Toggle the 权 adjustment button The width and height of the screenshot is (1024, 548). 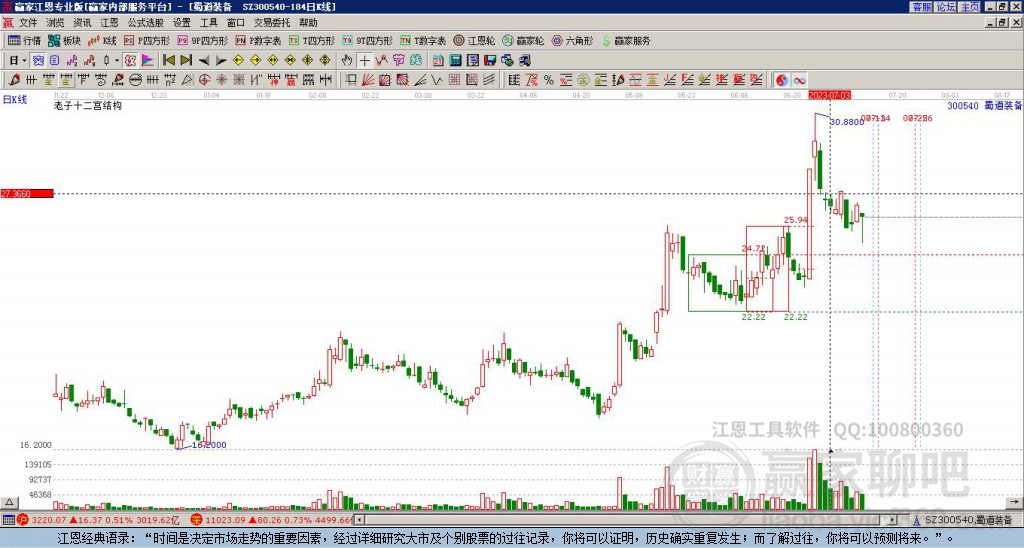tap(131, 61)
